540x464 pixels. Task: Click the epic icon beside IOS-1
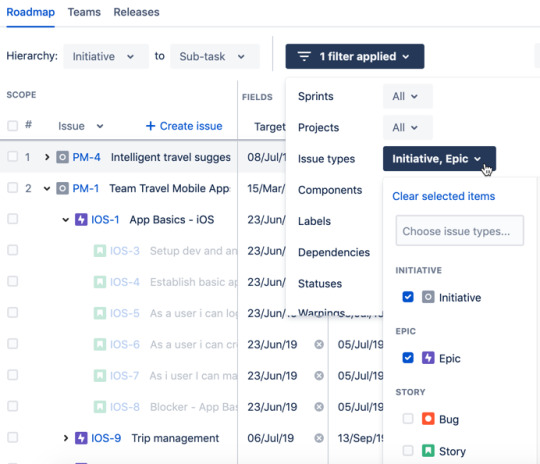pos(81,219)
